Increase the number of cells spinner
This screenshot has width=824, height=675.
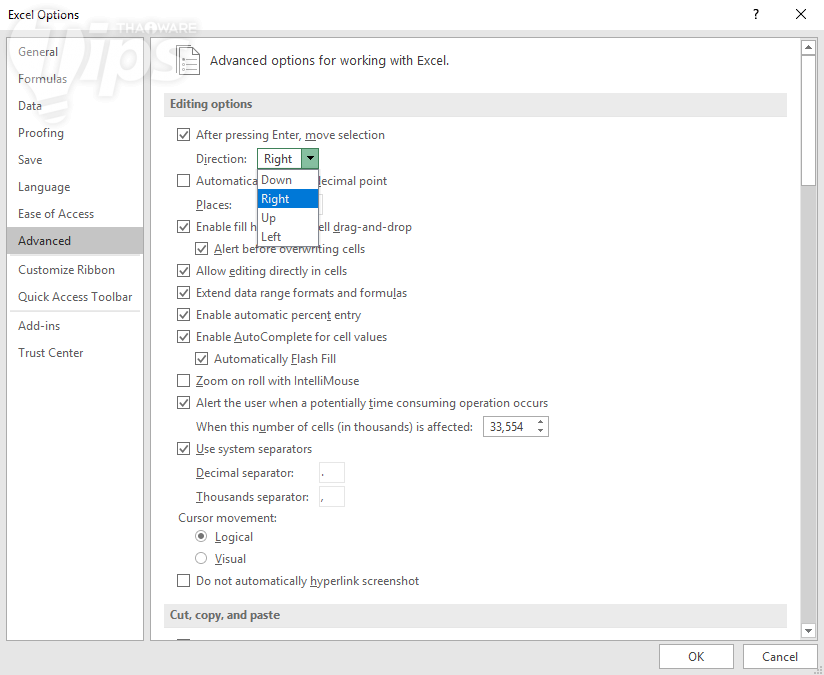[x=540, y=422]
